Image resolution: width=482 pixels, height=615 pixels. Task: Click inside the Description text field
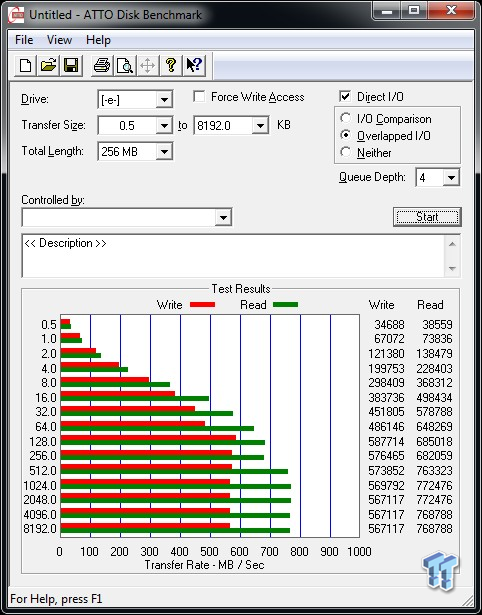[x=234, y=256]
